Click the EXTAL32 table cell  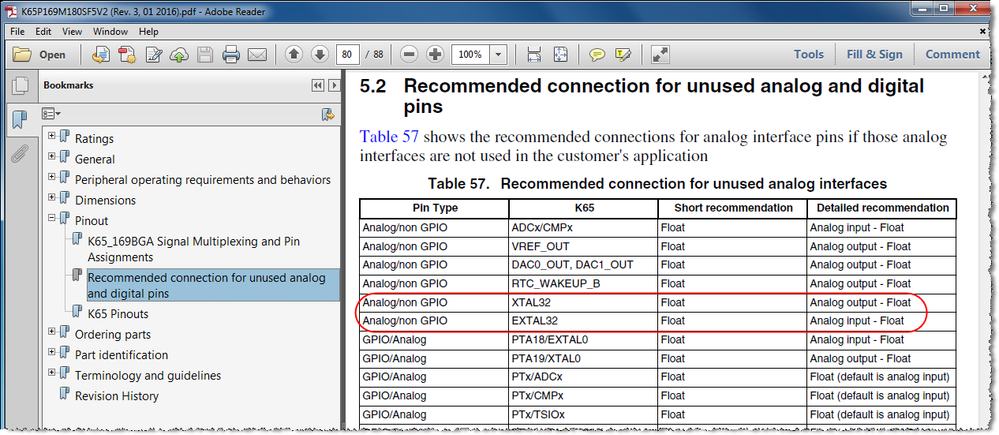tap(583, 320)
